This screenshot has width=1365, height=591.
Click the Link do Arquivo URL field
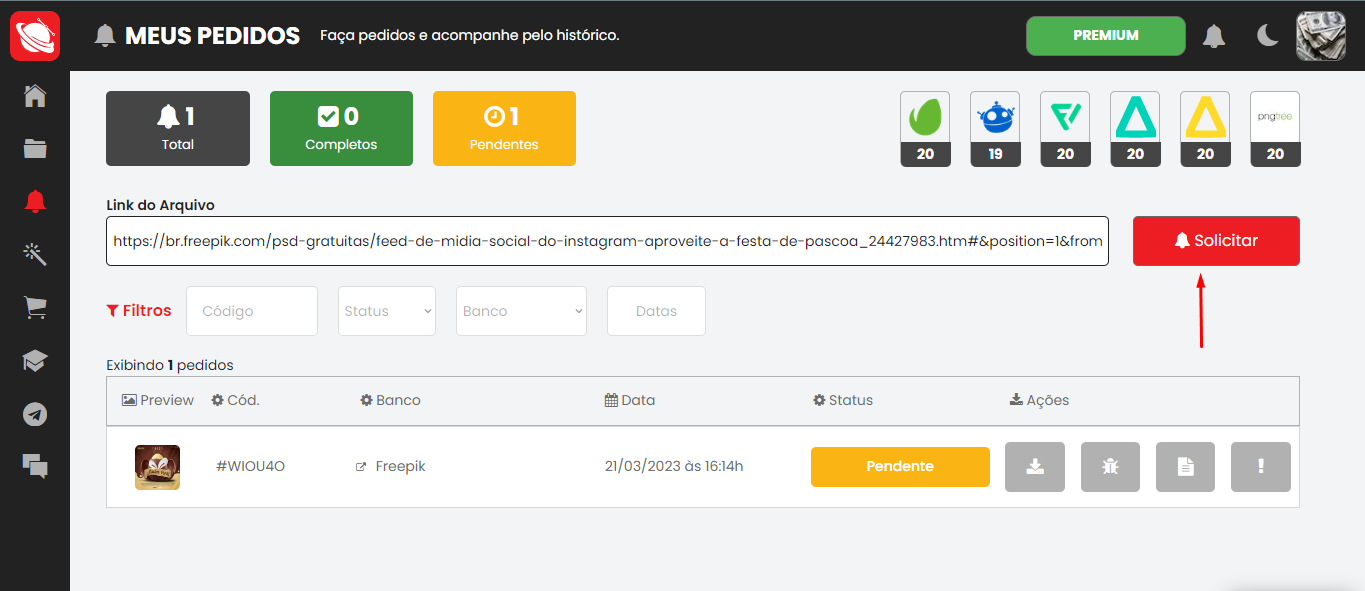pos(607,241)
